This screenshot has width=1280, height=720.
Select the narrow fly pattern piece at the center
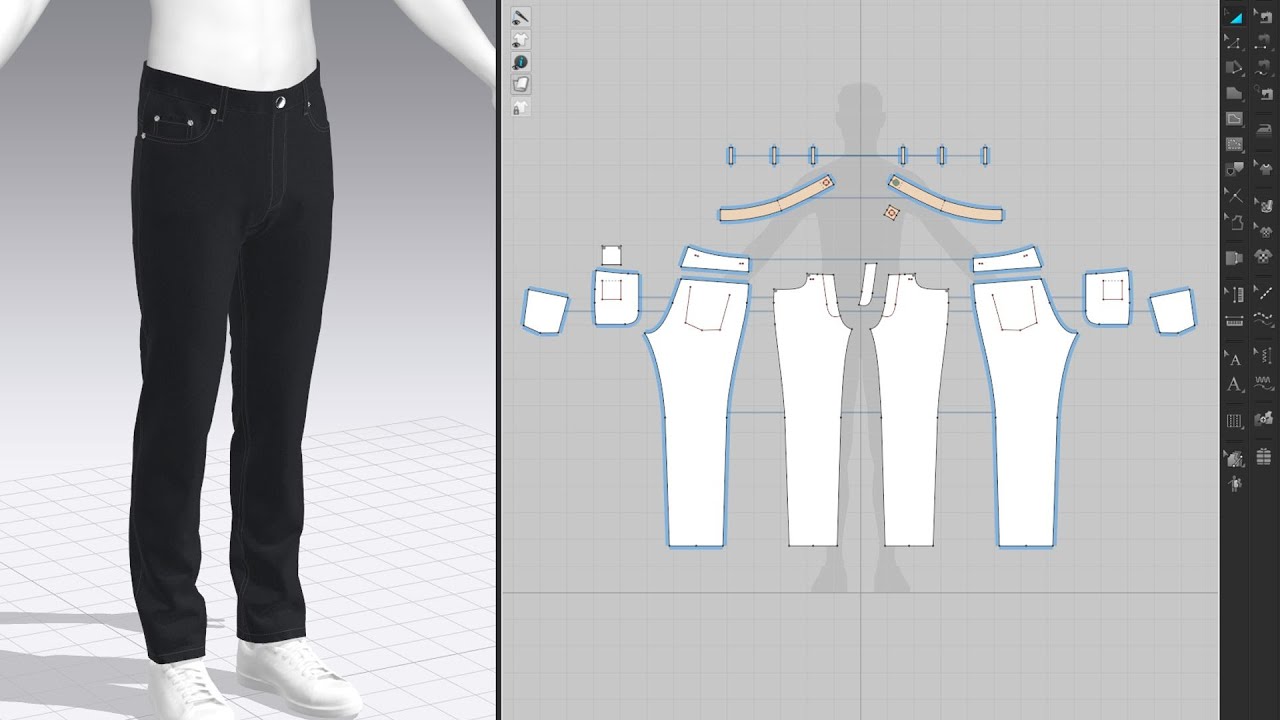(868, 283)
